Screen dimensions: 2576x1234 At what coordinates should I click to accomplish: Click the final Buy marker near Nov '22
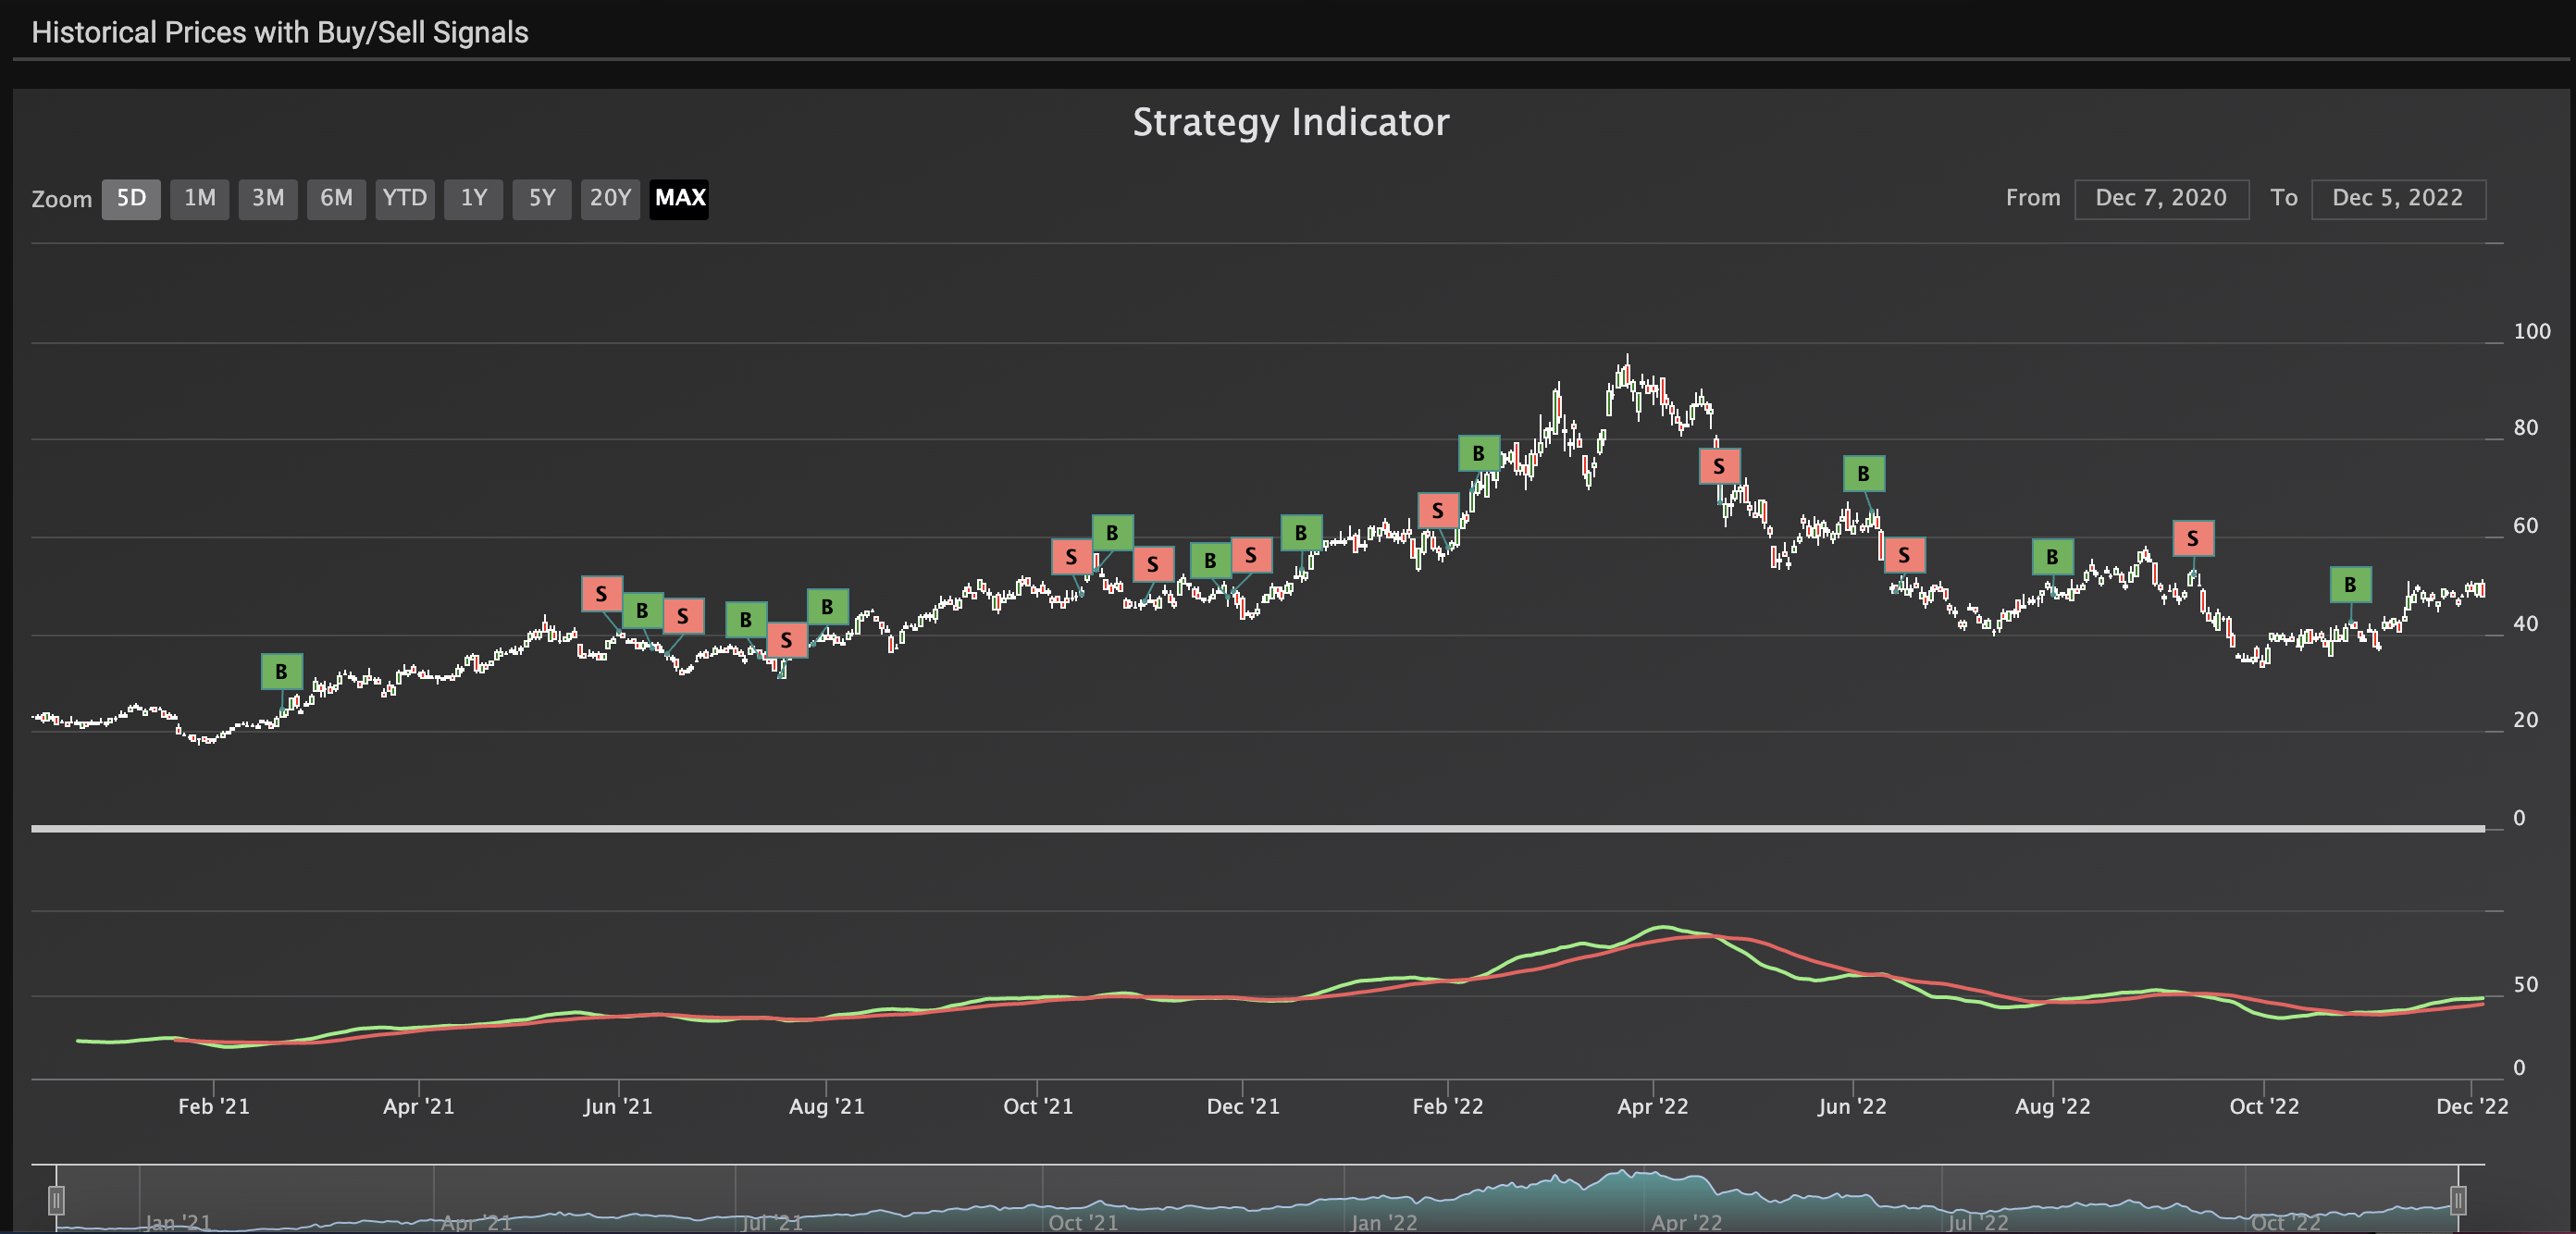2350,585
